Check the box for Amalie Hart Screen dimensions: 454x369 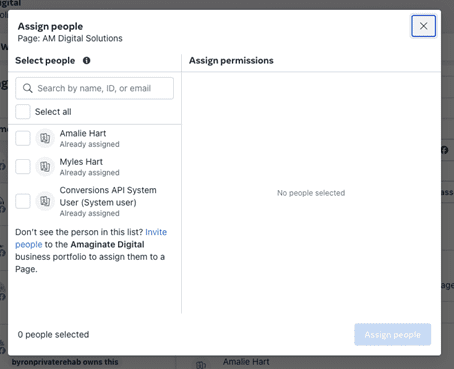23,138
